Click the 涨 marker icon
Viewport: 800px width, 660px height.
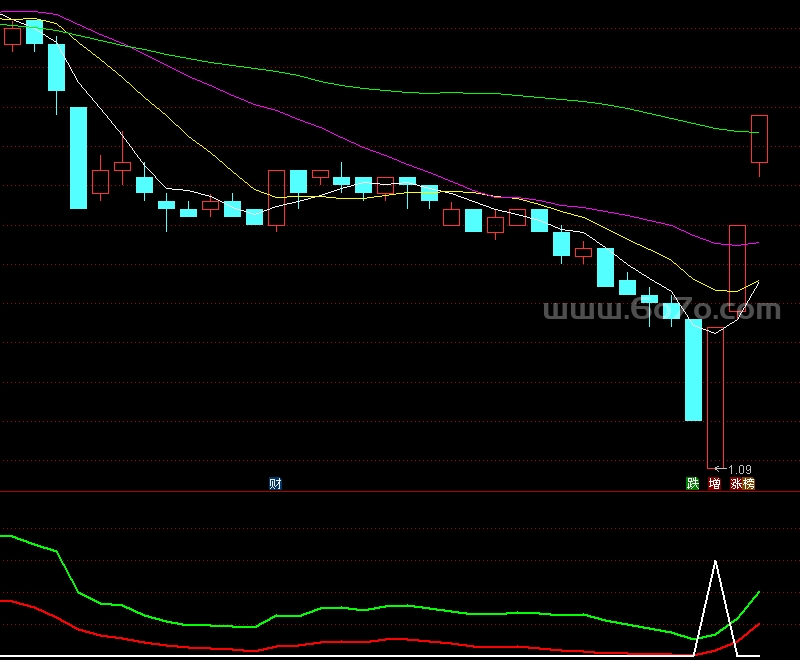(x=736, y=484)
